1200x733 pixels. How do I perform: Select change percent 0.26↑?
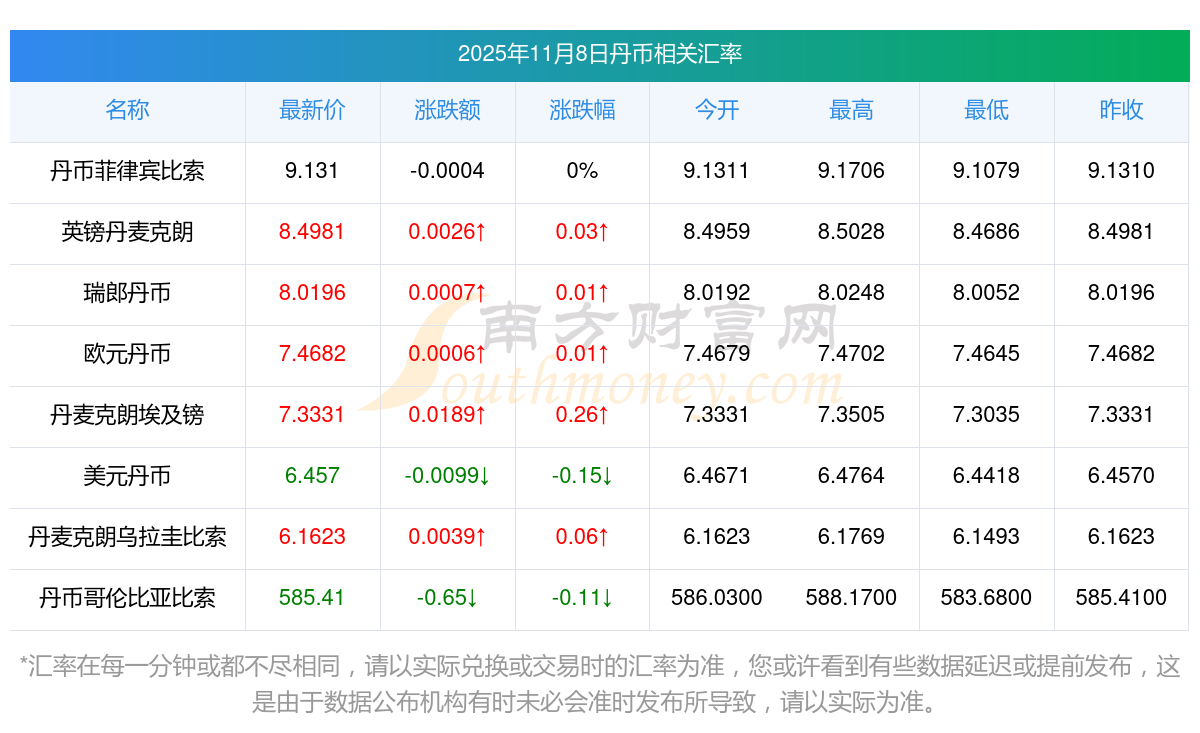coord(582,415)
